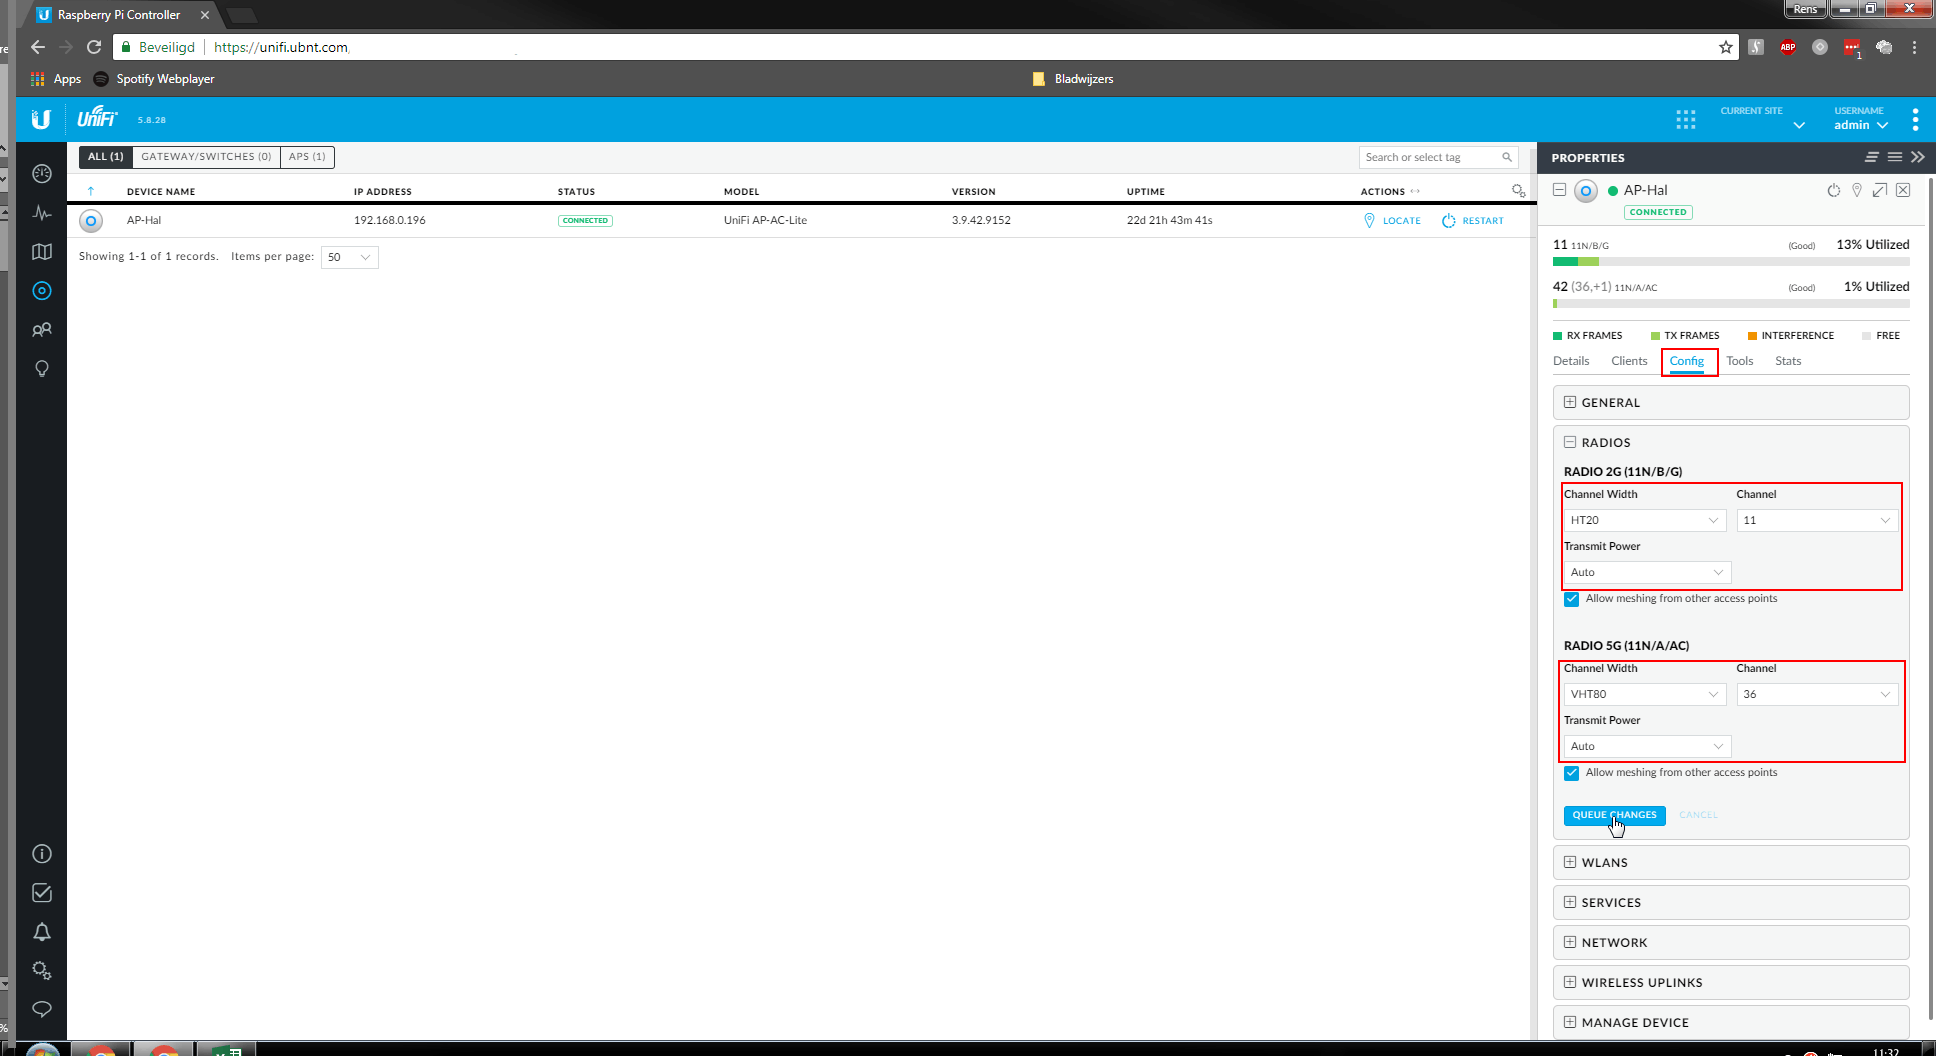Collapse the properties panel with double-chevron icon
This screenshot has width=1936, height=1056.
[x=1918, y=157]
